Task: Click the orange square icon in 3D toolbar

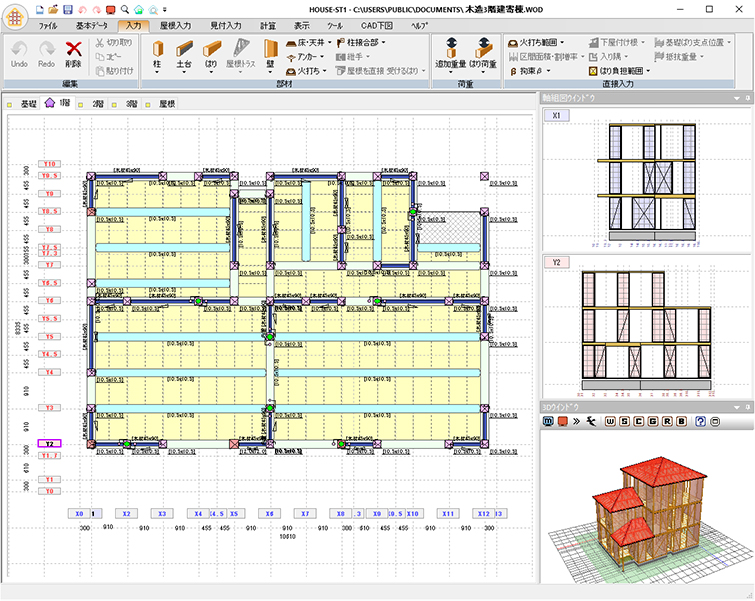Action: (x=562, y=423)
